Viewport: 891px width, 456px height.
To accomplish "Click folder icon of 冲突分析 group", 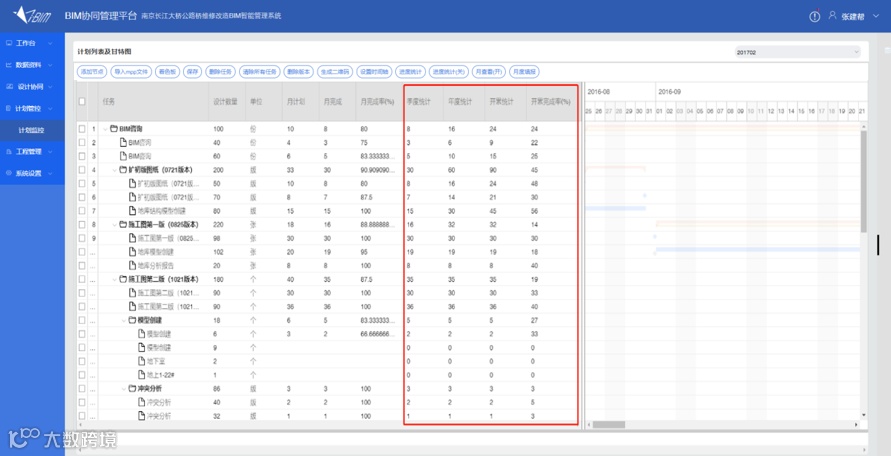I will coord(132,389).
